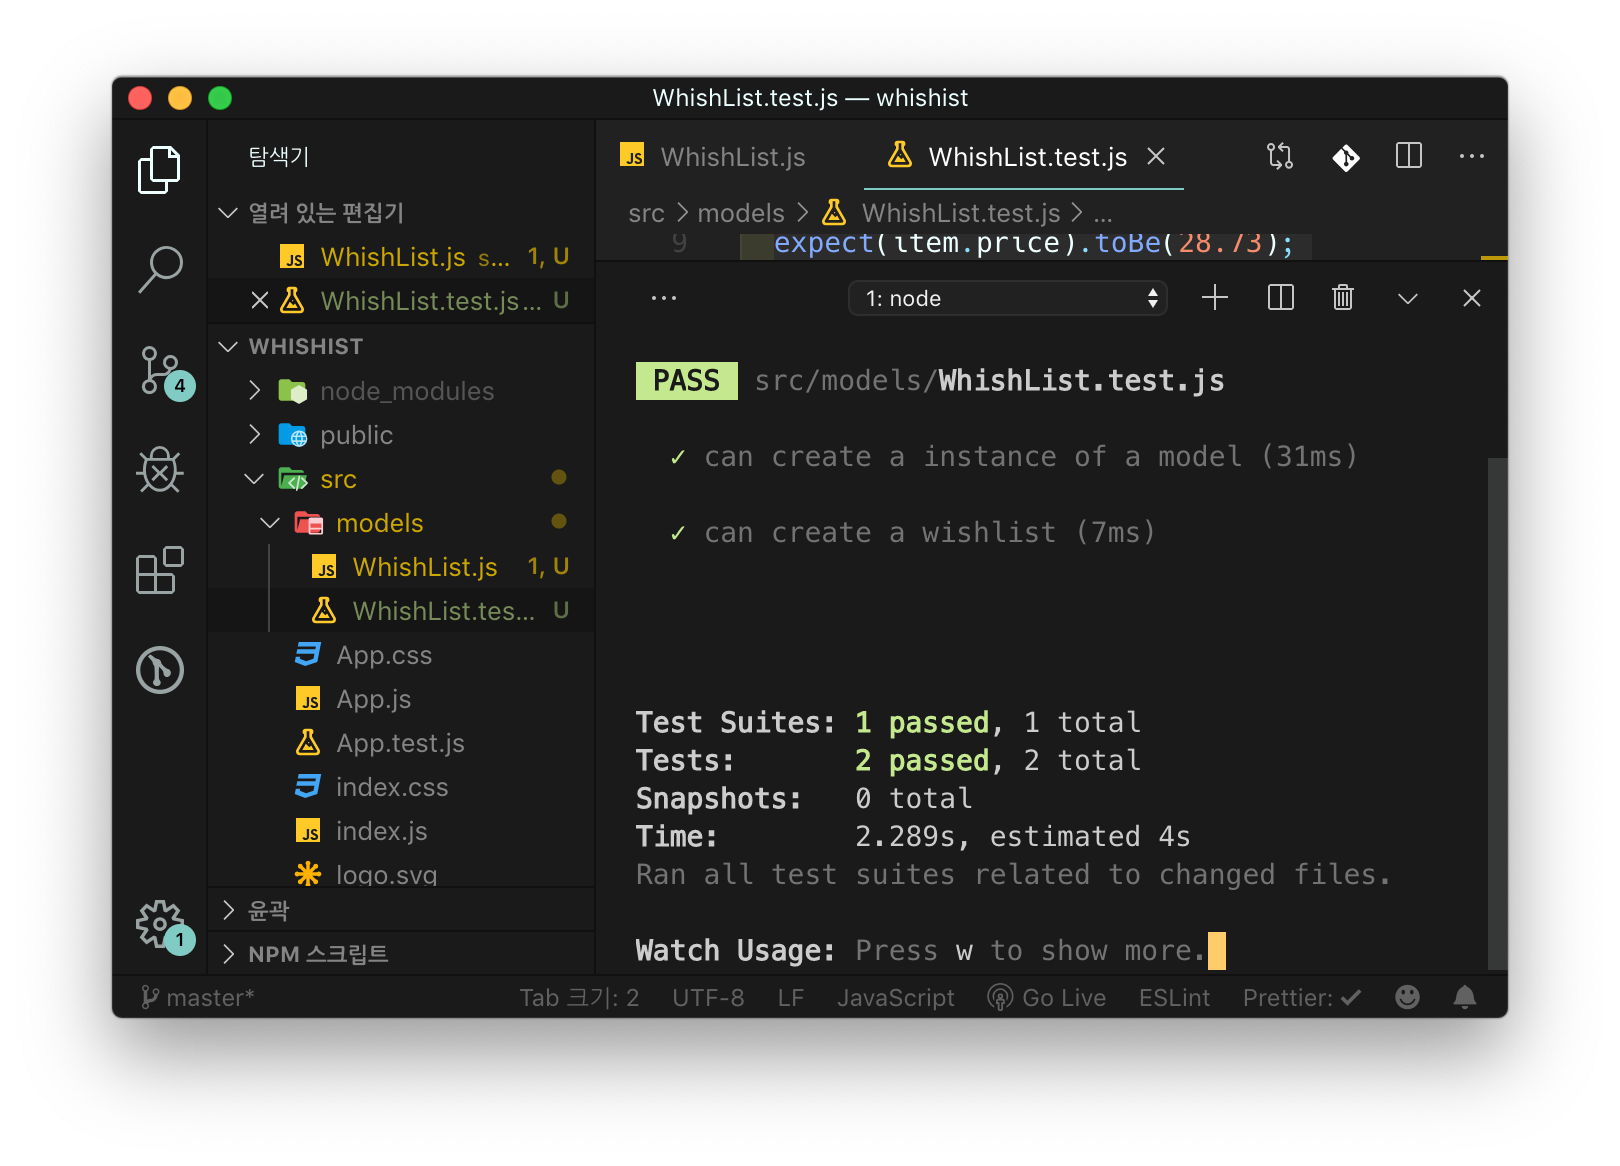
Task: Open the Explorer view in activity bar
Action: [159, 170]
